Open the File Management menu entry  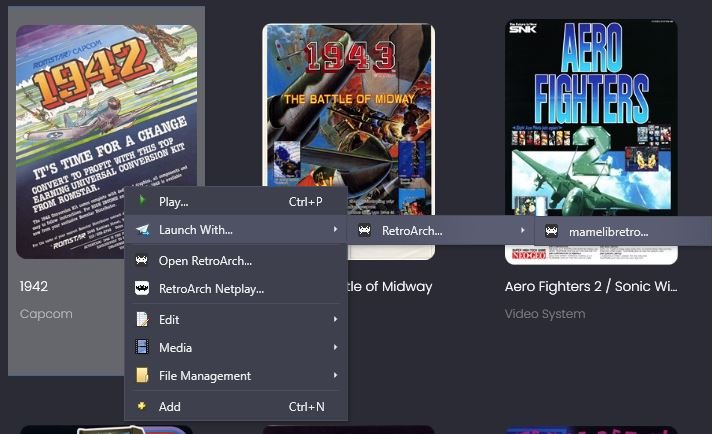236,376
